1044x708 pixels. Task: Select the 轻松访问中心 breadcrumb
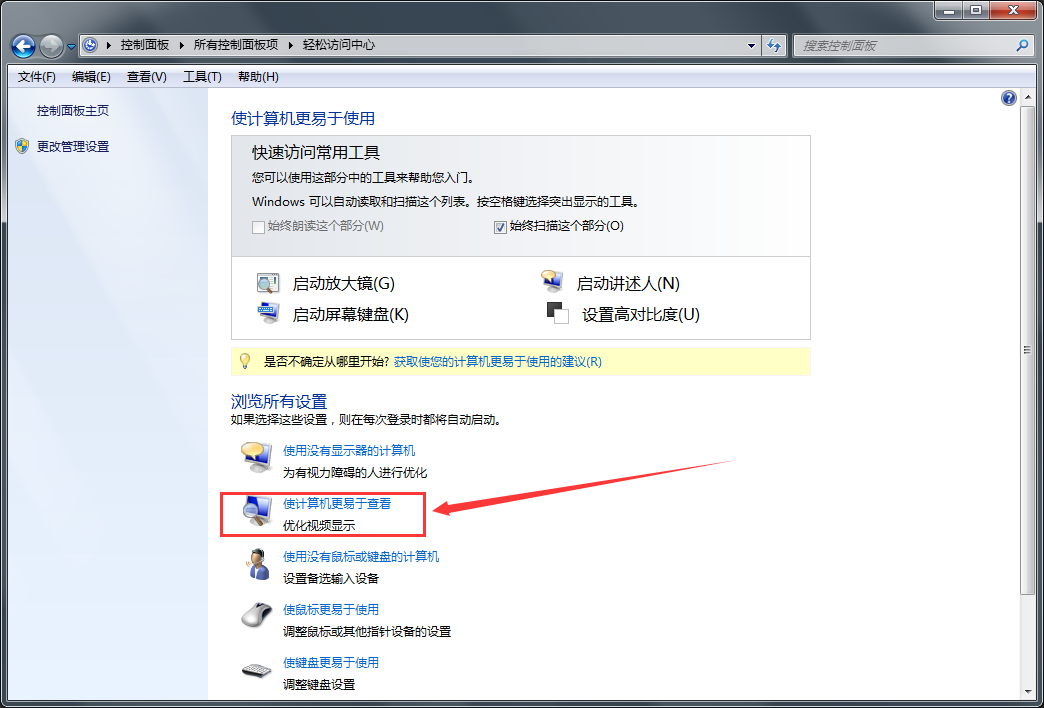coord(339,45)
